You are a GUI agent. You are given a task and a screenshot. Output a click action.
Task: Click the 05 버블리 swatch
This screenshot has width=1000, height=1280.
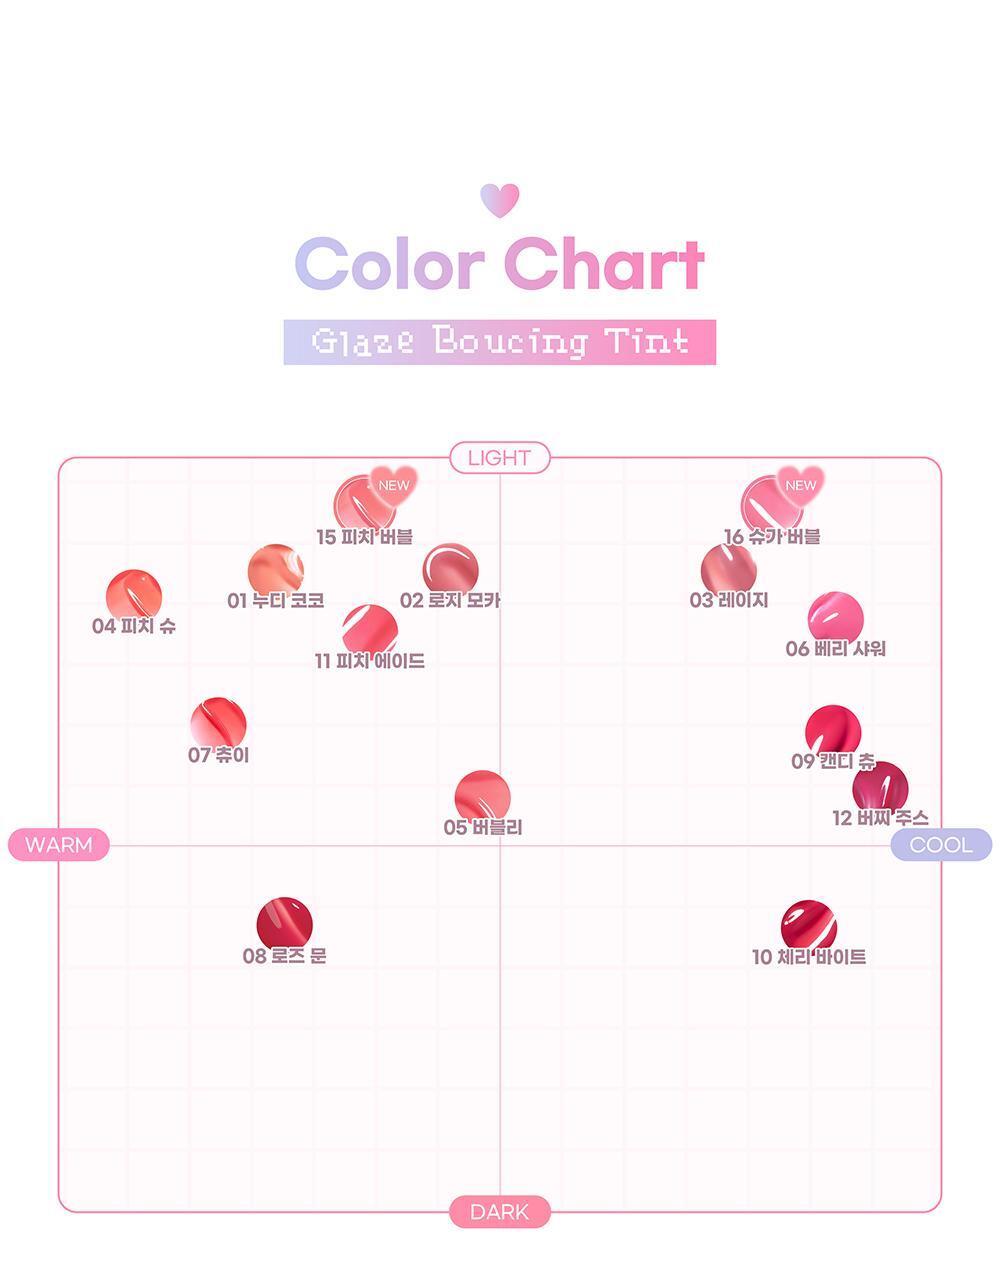point(482,797)
